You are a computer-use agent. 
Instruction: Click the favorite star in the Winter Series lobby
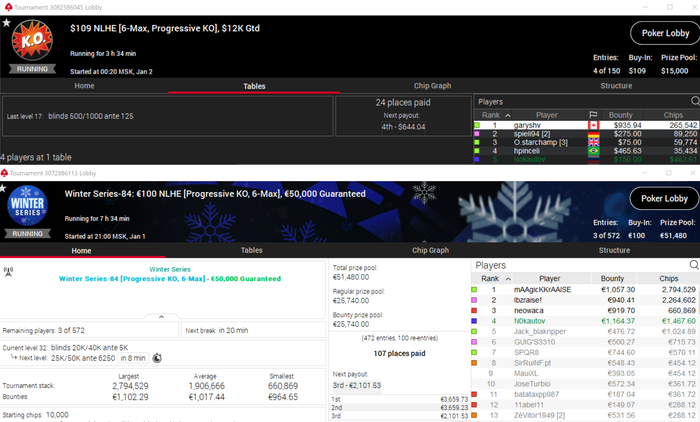pos(2,188)
